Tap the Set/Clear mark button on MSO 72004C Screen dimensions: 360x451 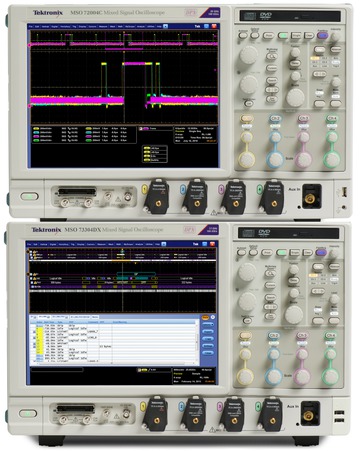coord(272,99)
